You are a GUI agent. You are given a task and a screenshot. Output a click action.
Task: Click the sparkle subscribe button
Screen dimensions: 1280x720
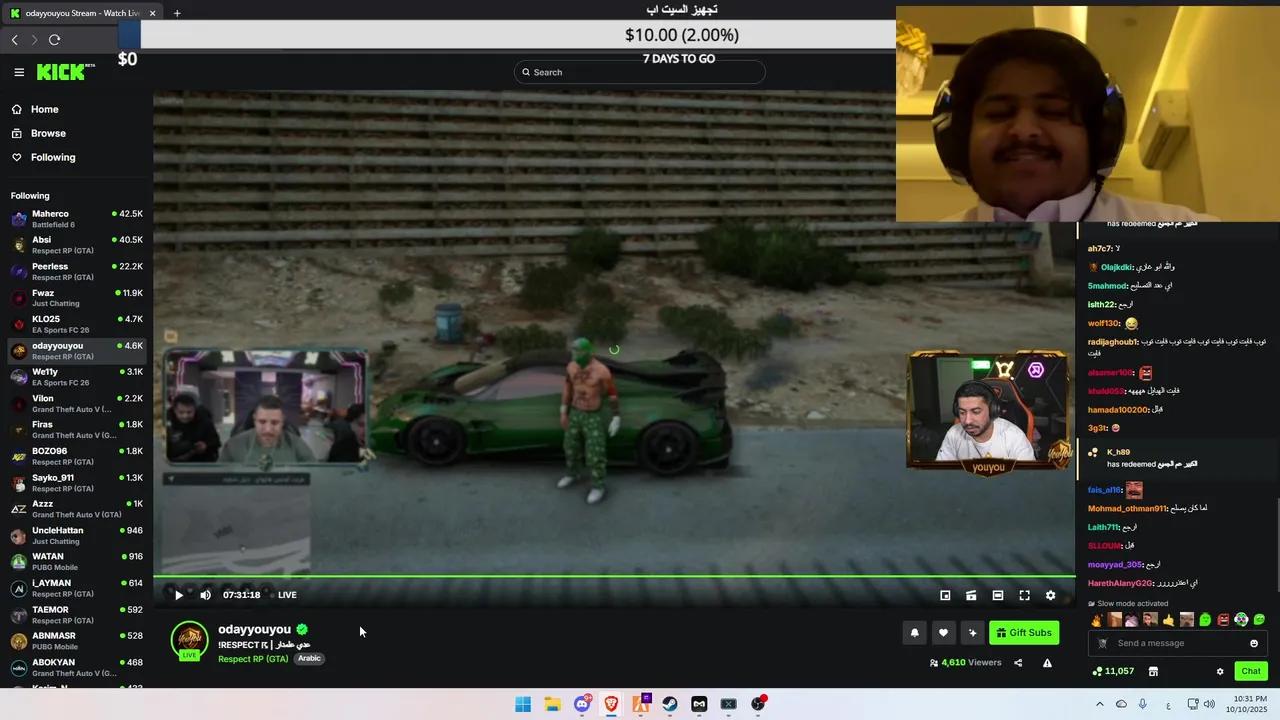(x=972, y=632)
